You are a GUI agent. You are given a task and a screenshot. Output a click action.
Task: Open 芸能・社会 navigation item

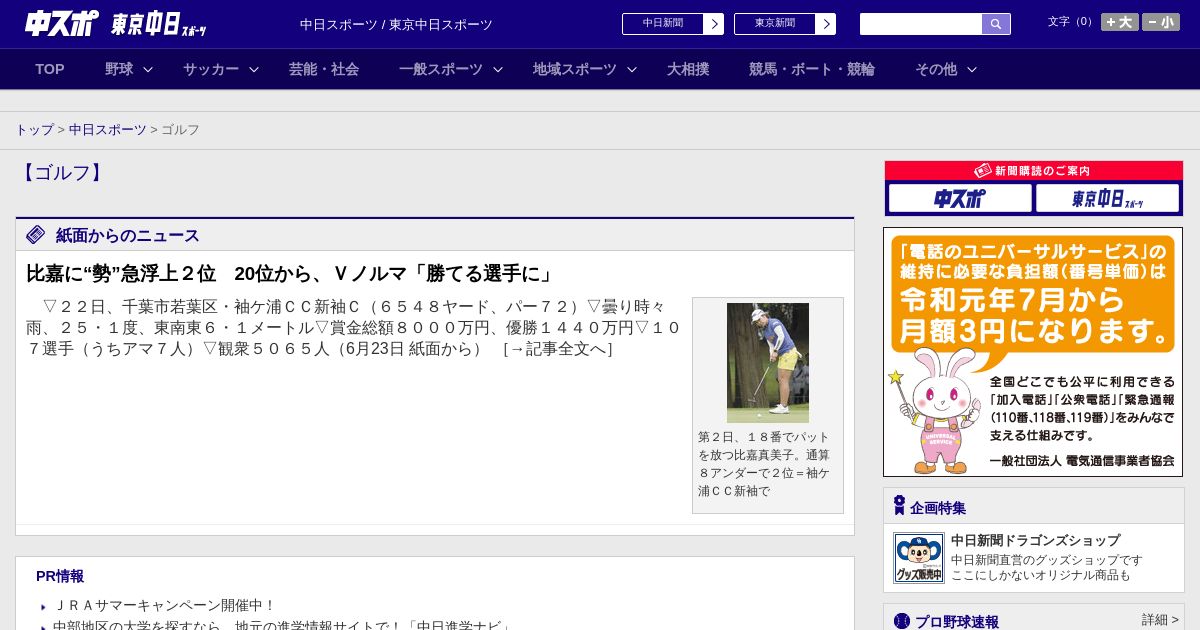pos(324,69)
